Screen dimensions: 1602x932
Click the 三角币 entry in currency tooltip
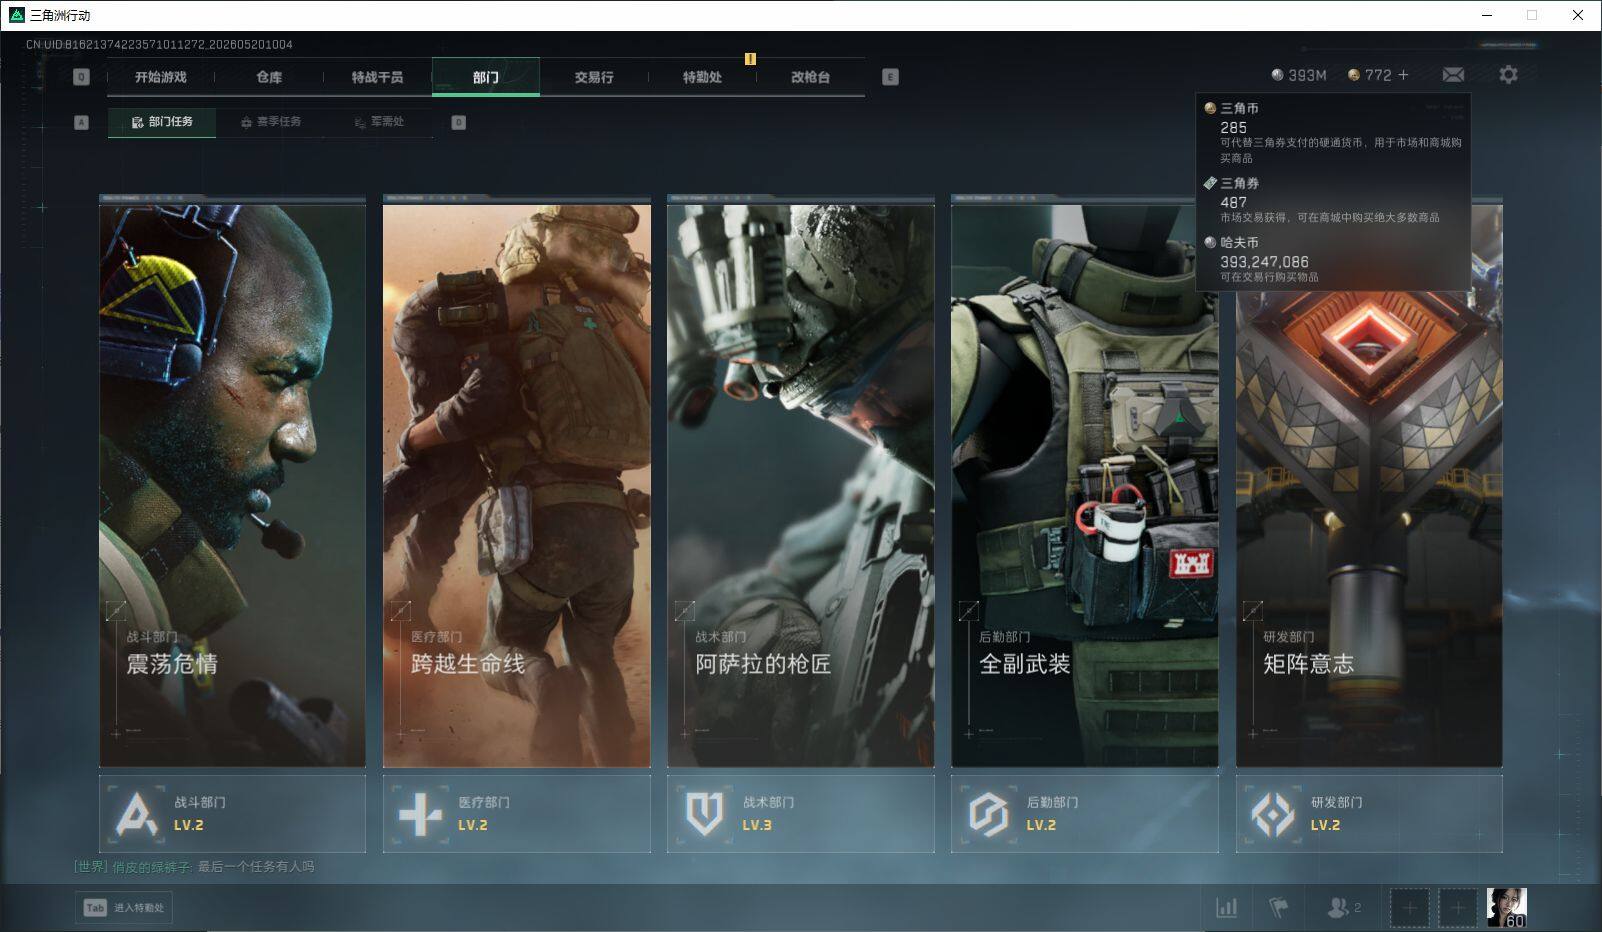(x=1332, y=132)
